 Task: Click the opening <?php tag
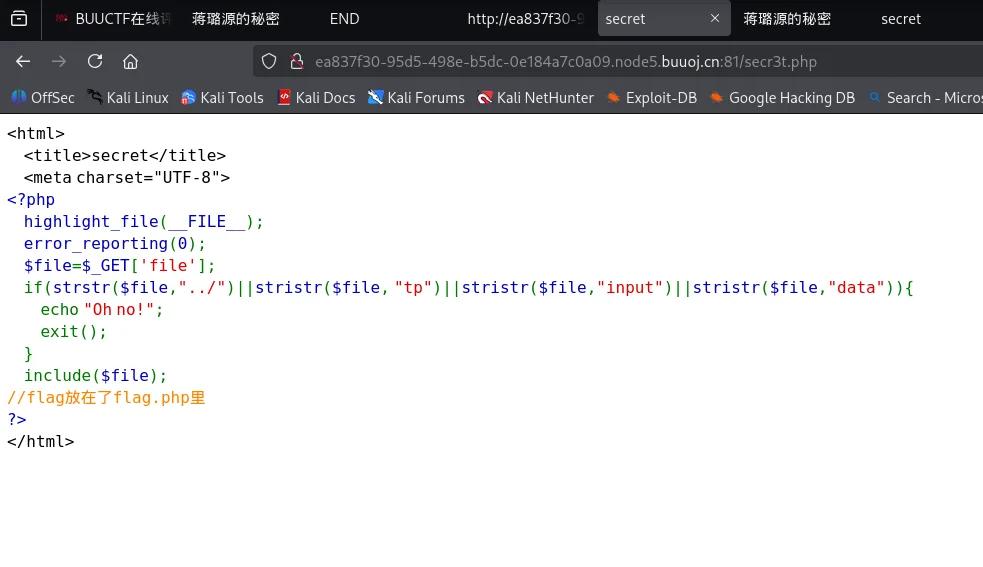31,199
